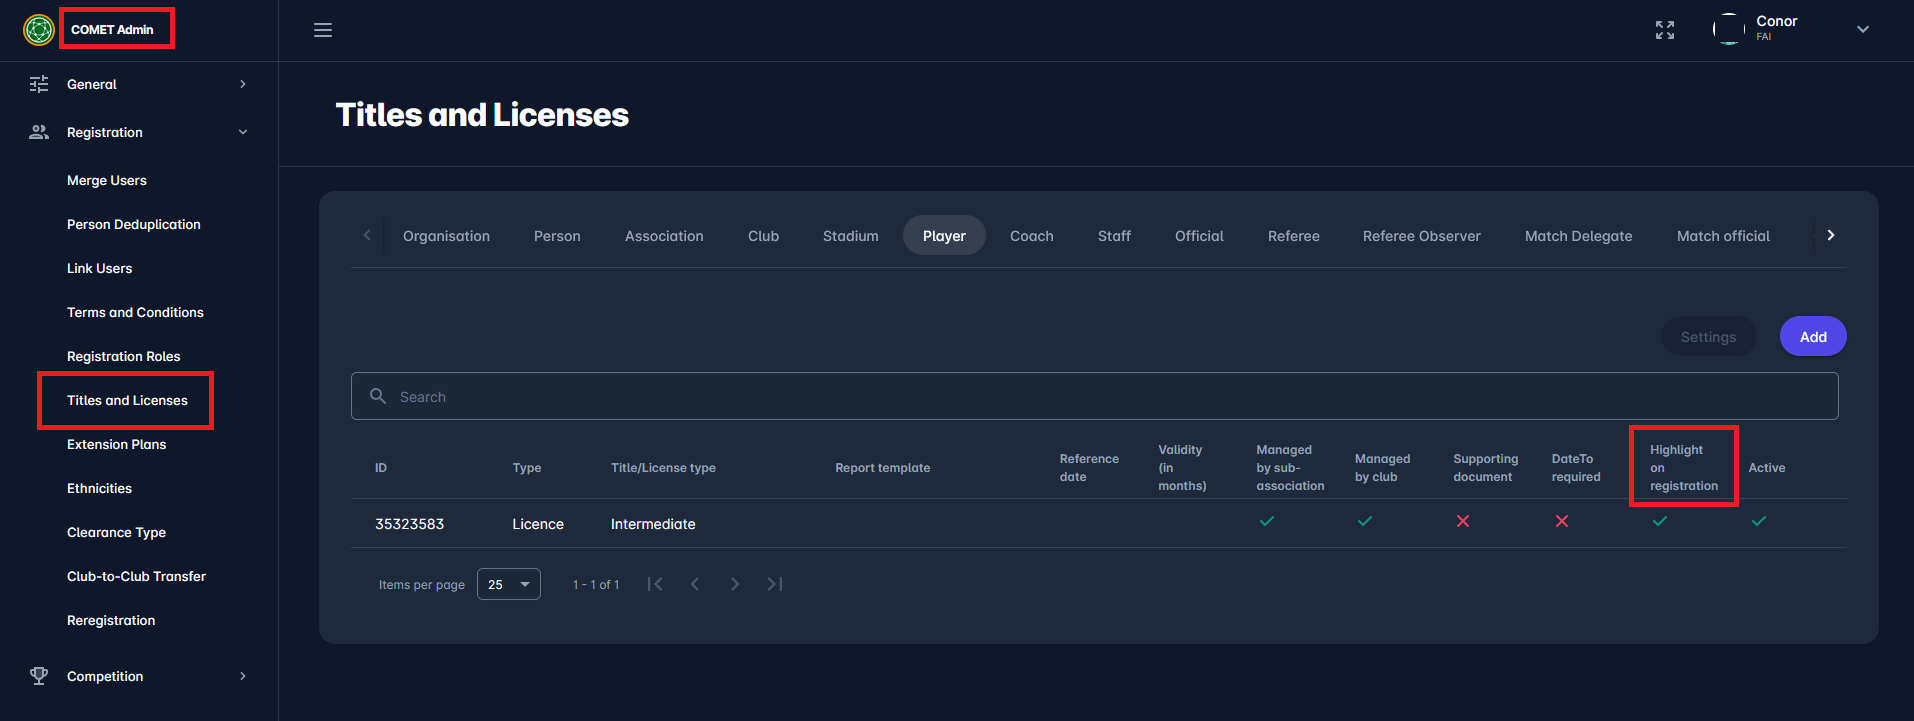Open the Conor user account dropdown
Viewport: 1914px width, 721px height.
[x=1862, y=29]
